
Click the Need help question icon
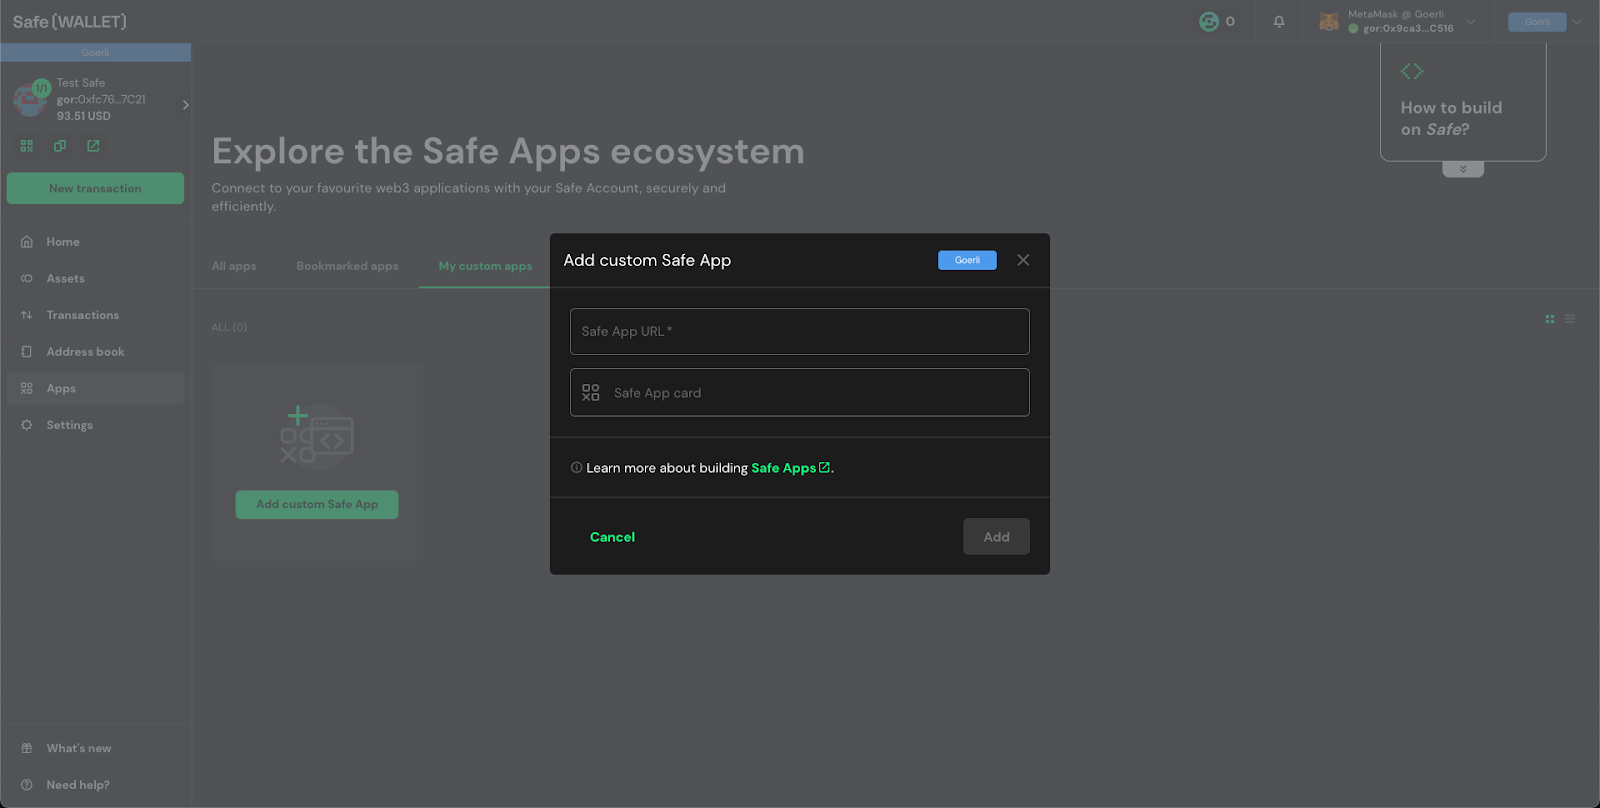coord(27,785)
